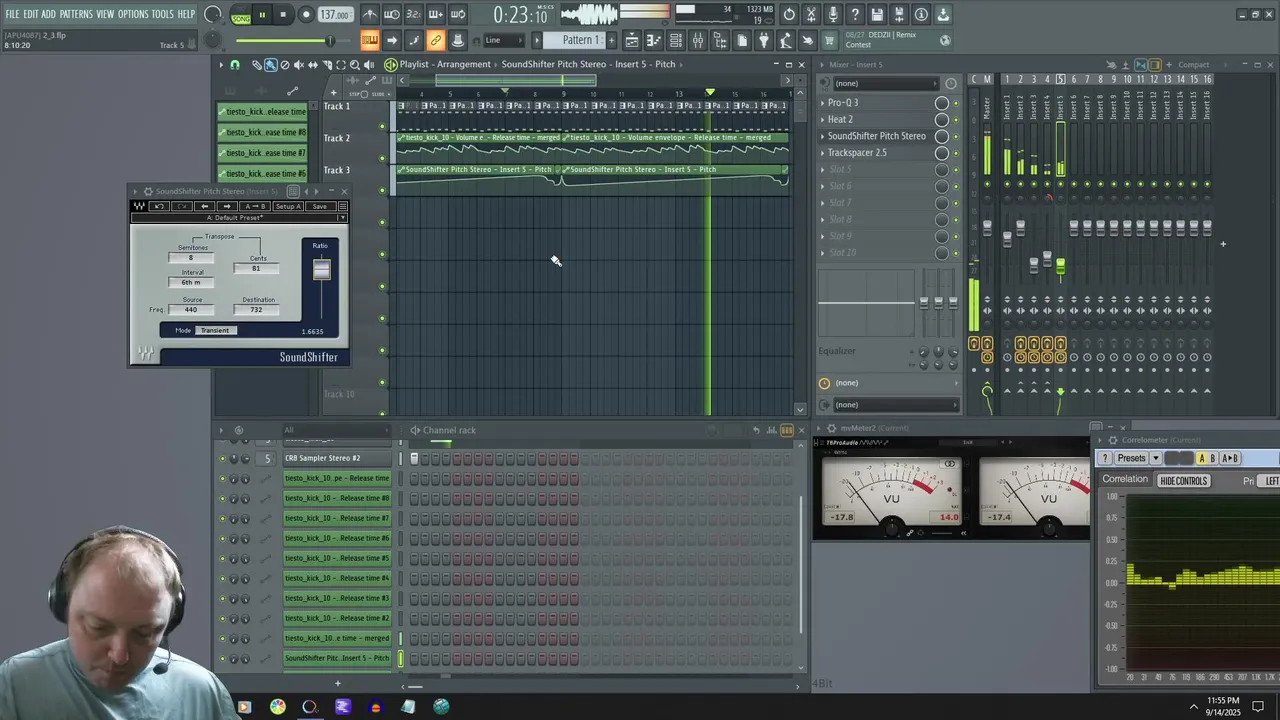The width and height of the screenshot is (1280, 720).
Task: Click the Semitones value field
Action: [x=191, y=258]
